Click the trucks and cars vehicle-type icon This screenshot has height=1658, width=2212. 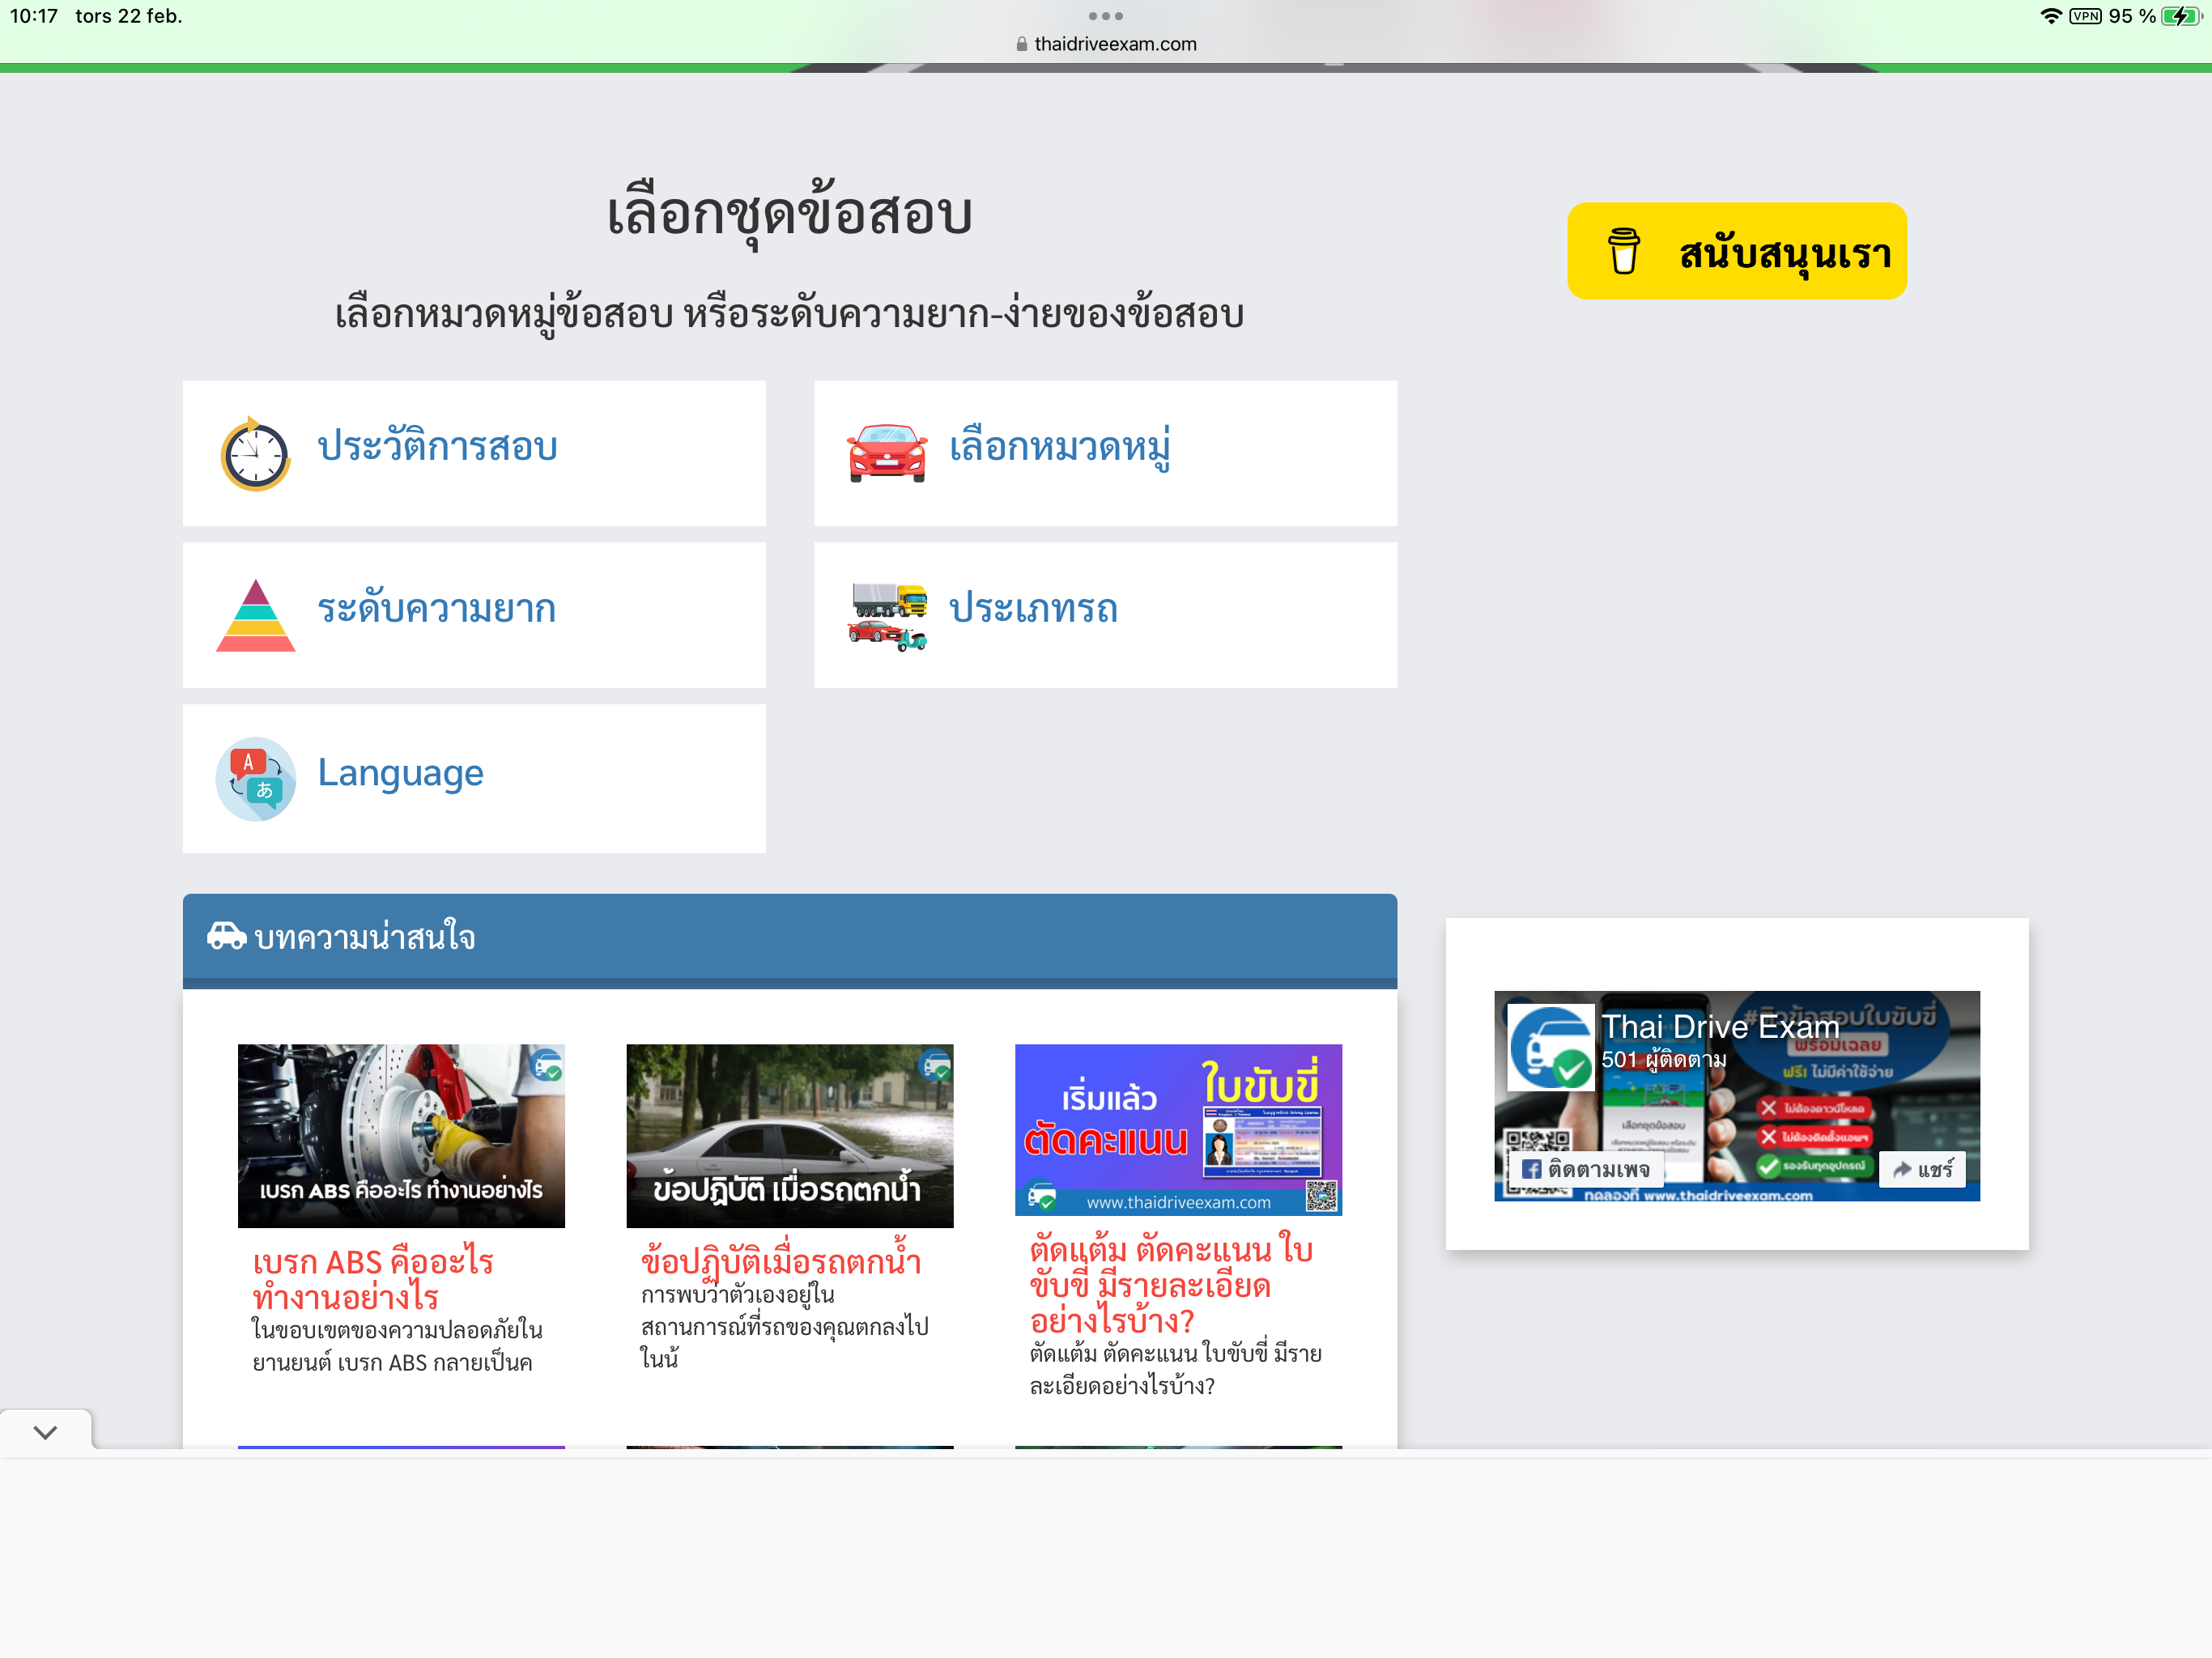click(888, 616)
